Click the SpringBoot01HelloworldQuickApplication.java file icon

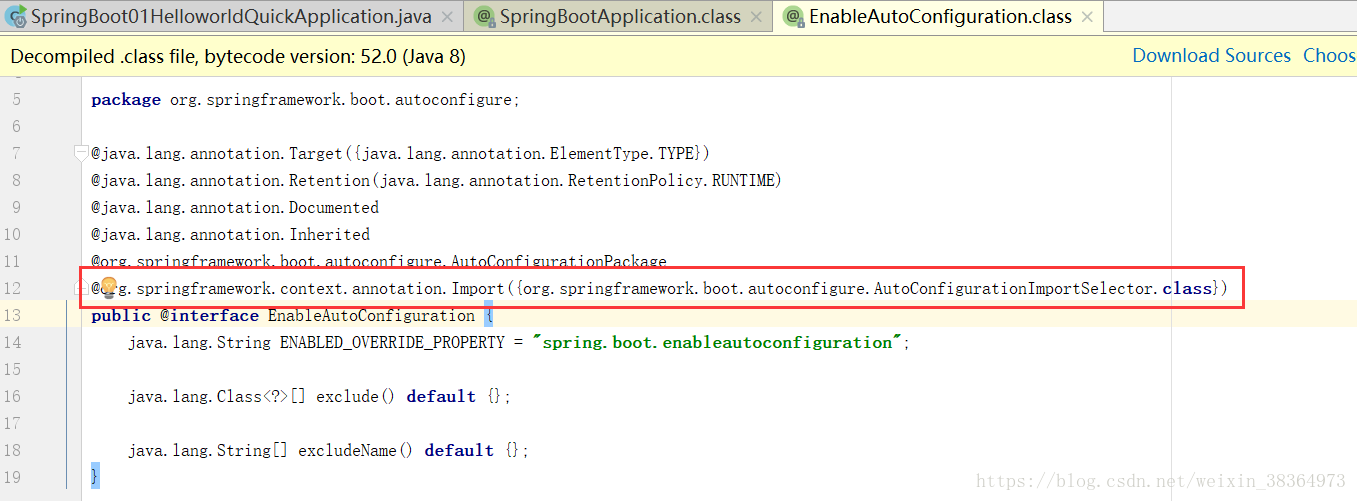click(x=16, y=16)
